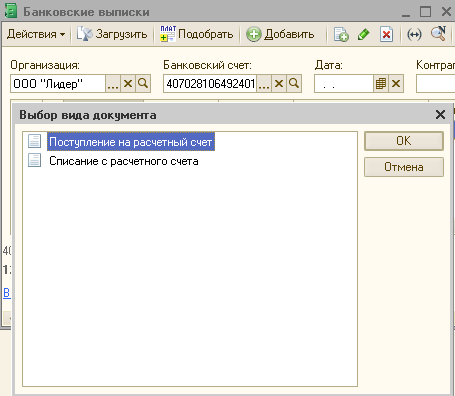Click the Отмена button
The height and width of the screenshot is (396, 455).
(404, 167)
